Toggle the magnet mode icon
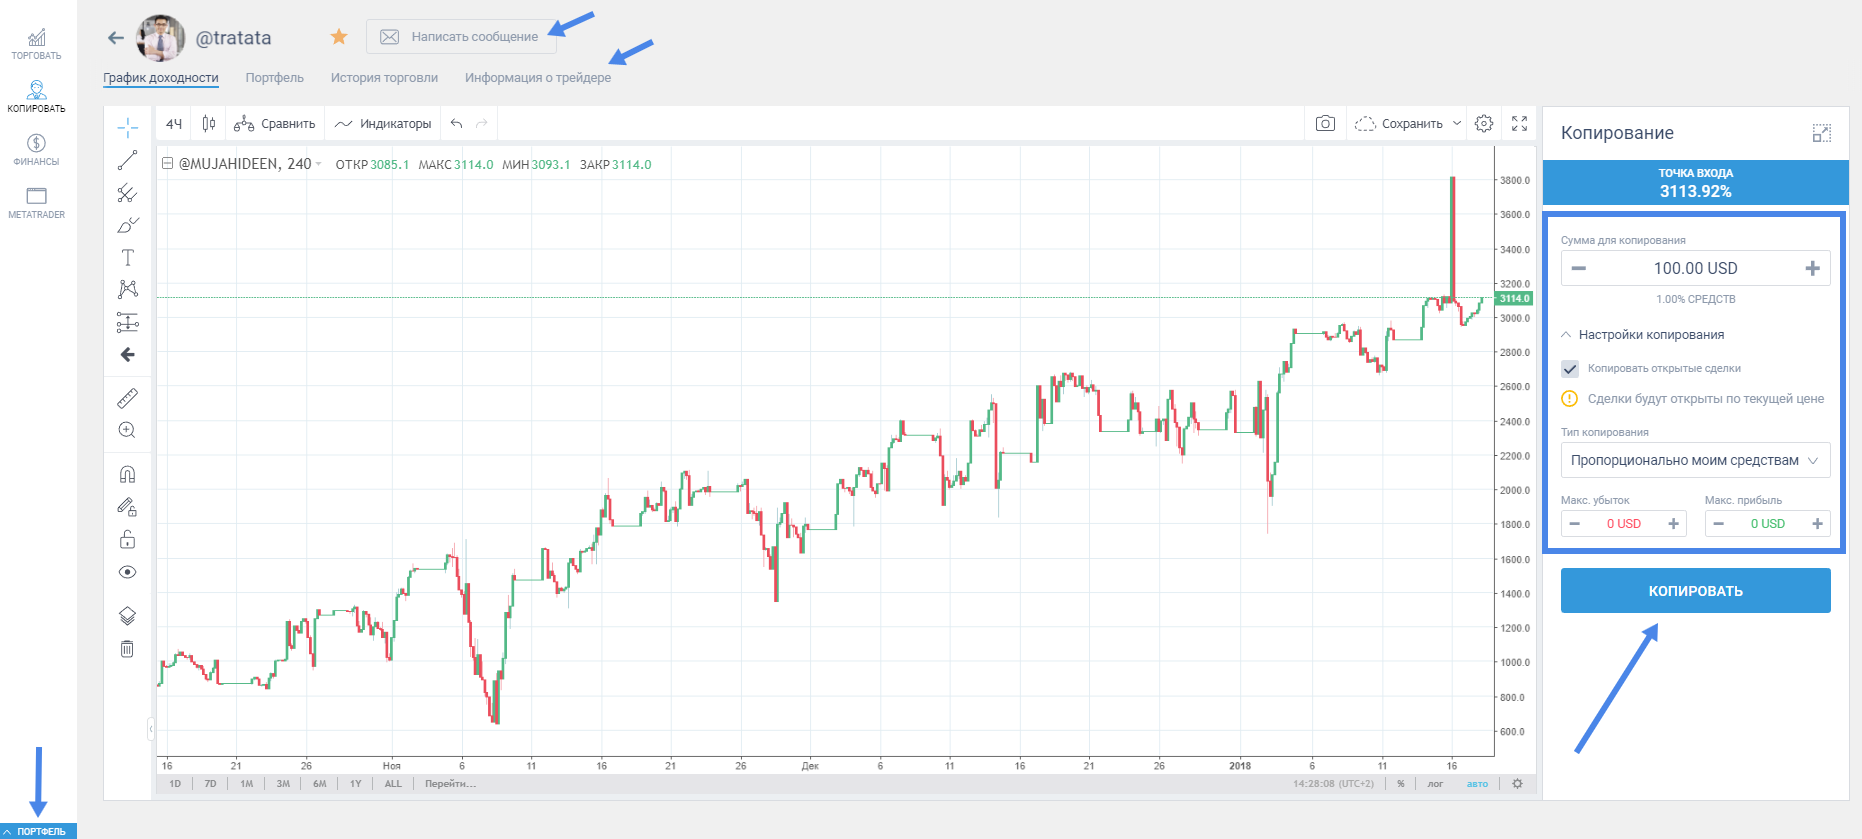Viewport: 1862px width, 839px height. point(127,475)
